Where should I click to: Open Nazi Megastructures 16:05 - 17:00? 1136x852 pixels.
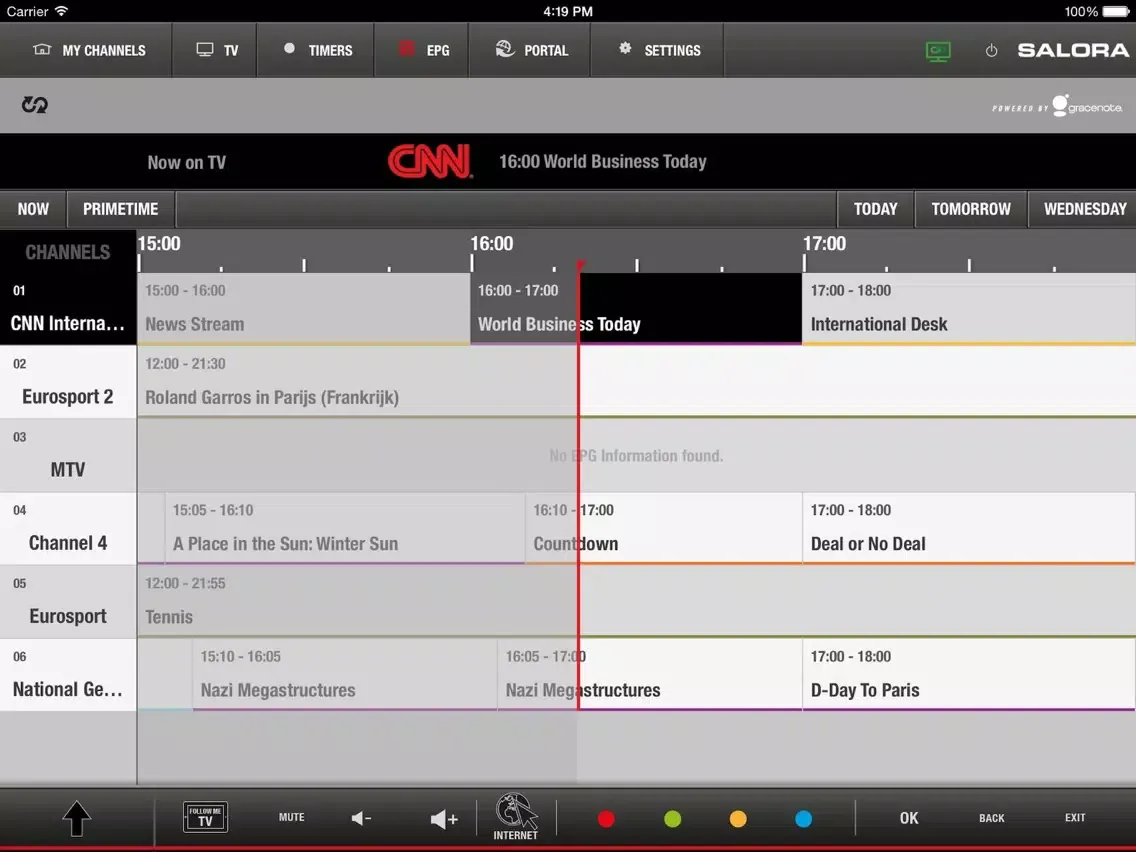point(650,674)
